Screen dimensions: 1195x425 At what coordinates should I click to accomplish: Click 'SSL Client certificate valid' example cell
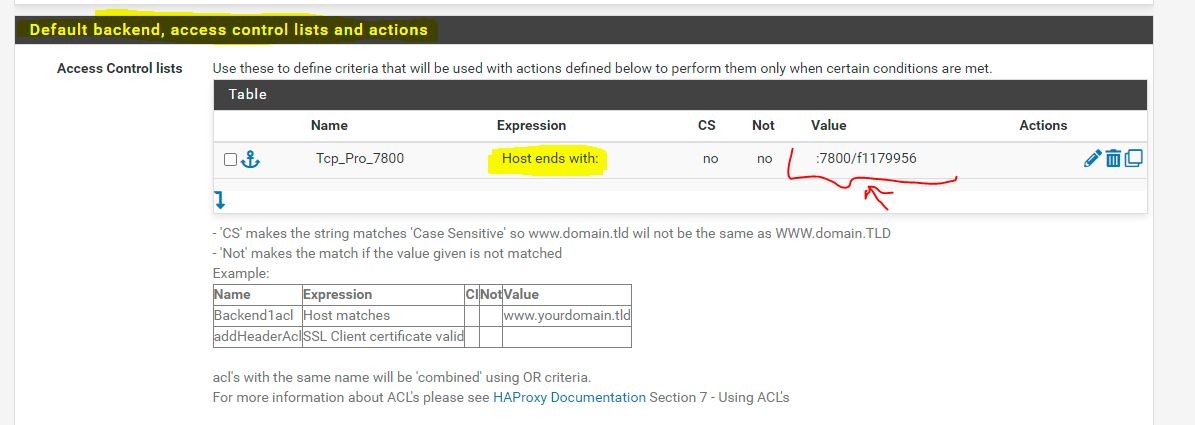point(383,336)
